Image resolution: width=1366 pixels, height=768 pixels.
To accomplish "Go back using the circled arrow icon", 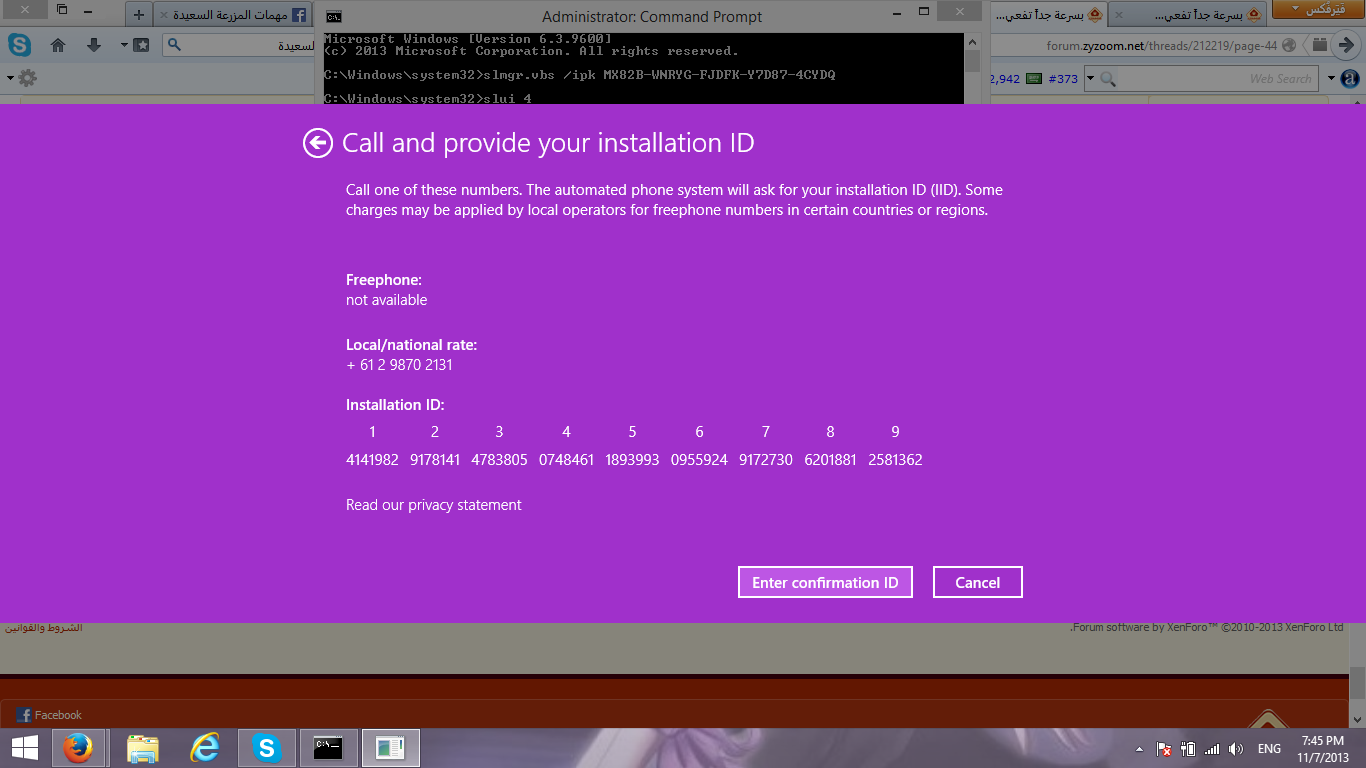I will click(x=318, y=144).
